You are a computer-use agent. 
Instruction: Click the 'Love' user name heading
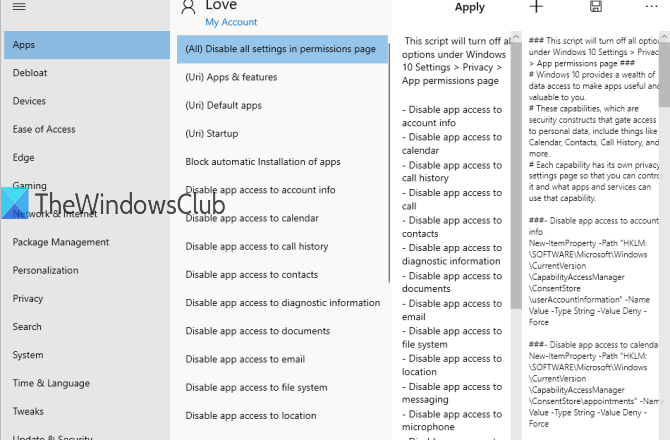tap(221, 6)
